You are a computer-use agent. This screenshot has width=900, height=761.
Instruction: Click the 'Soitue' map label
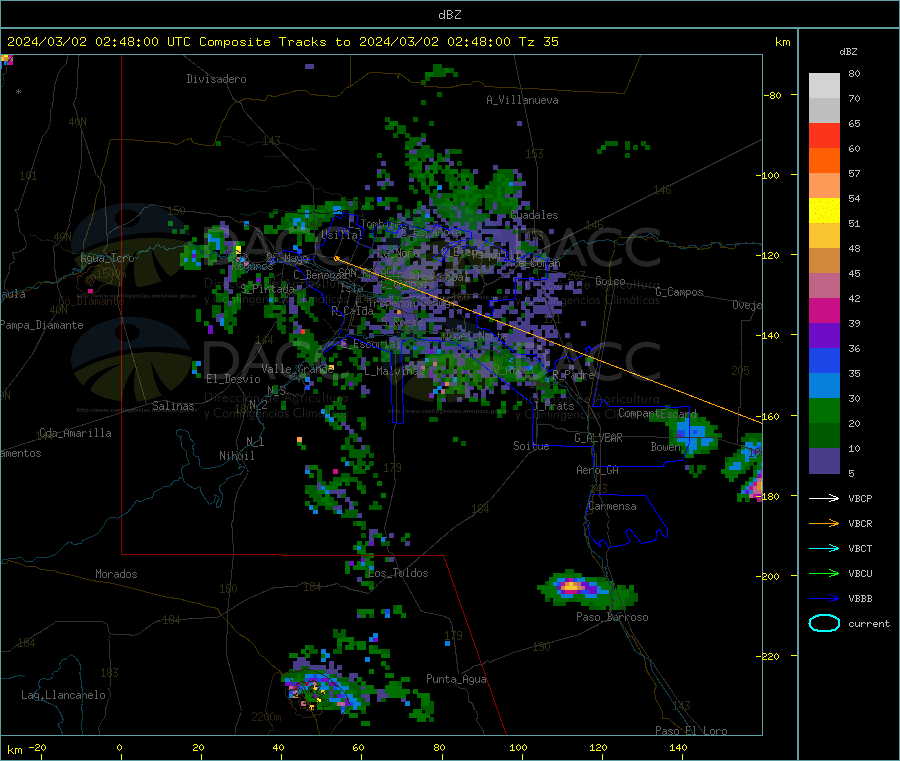coord(531,446)
